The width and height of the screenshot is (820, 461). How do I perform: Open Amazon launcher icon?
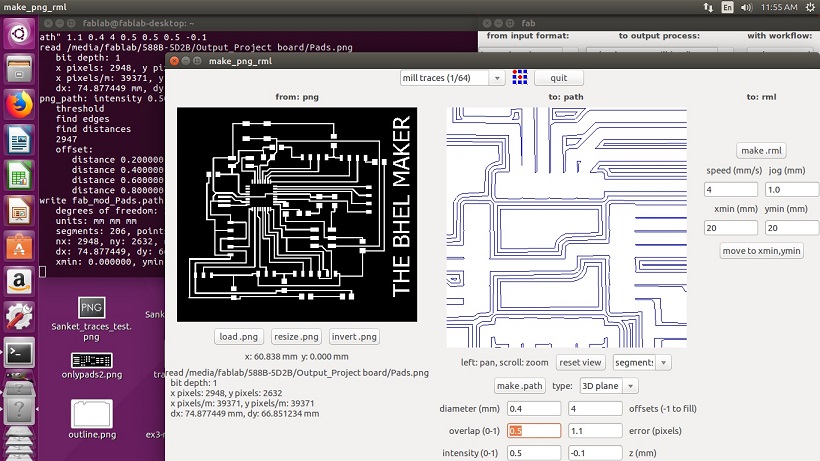19,282
